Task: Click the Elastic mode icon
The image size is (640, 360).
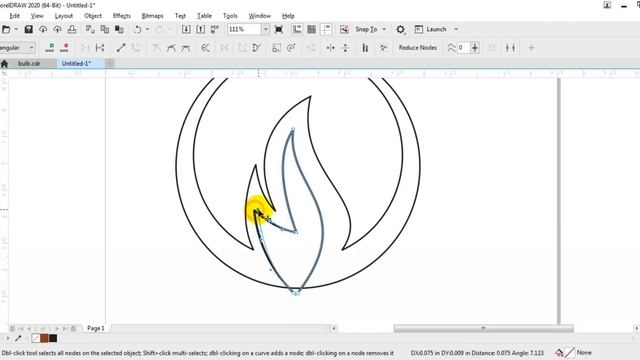Action: (x=365, y=48)
